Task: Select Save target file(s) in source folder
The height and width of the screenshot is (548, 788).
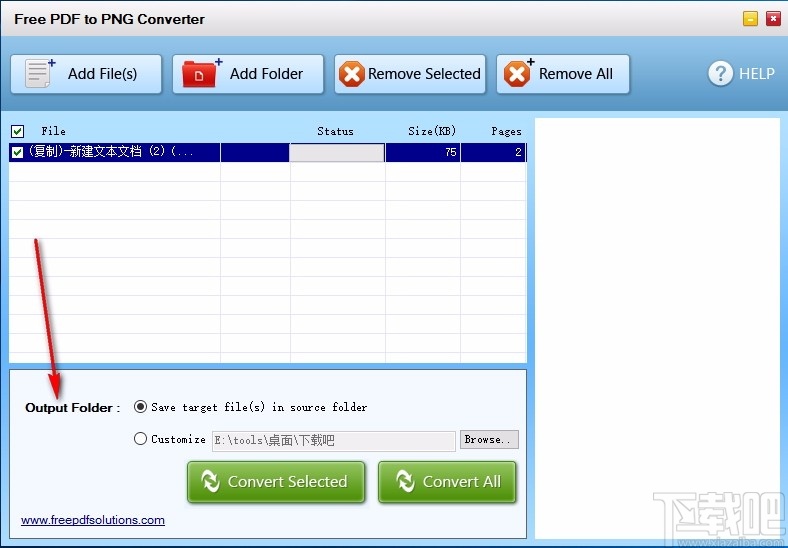Action: point(140,407)
